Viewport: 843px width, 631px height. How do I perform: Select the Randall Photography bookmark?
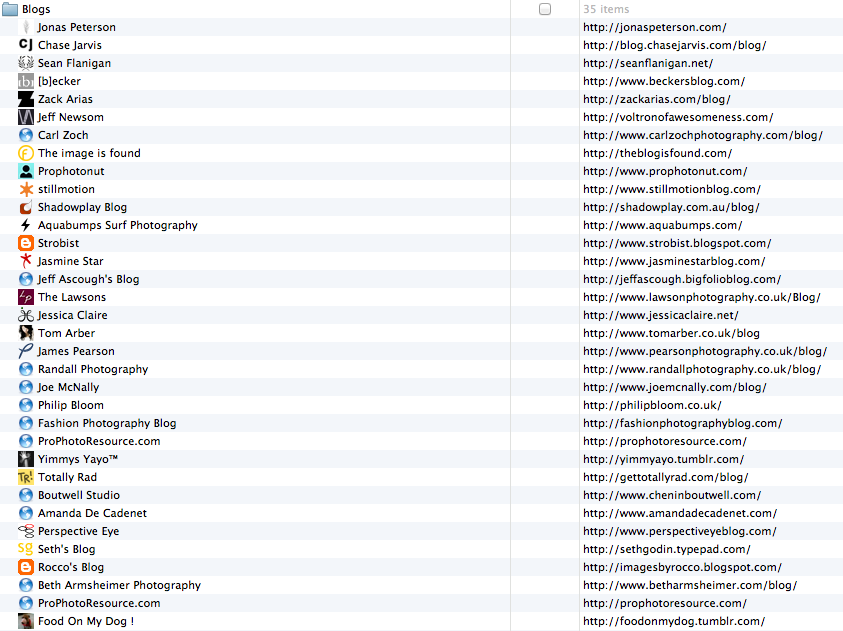93,369
